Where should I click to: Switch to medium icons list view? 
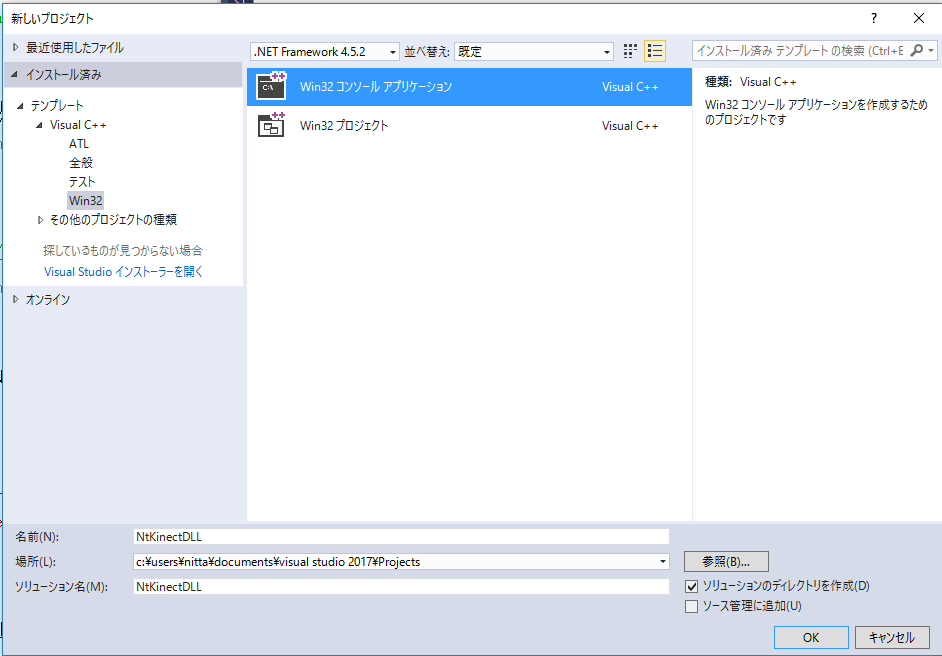coord(655,51)
